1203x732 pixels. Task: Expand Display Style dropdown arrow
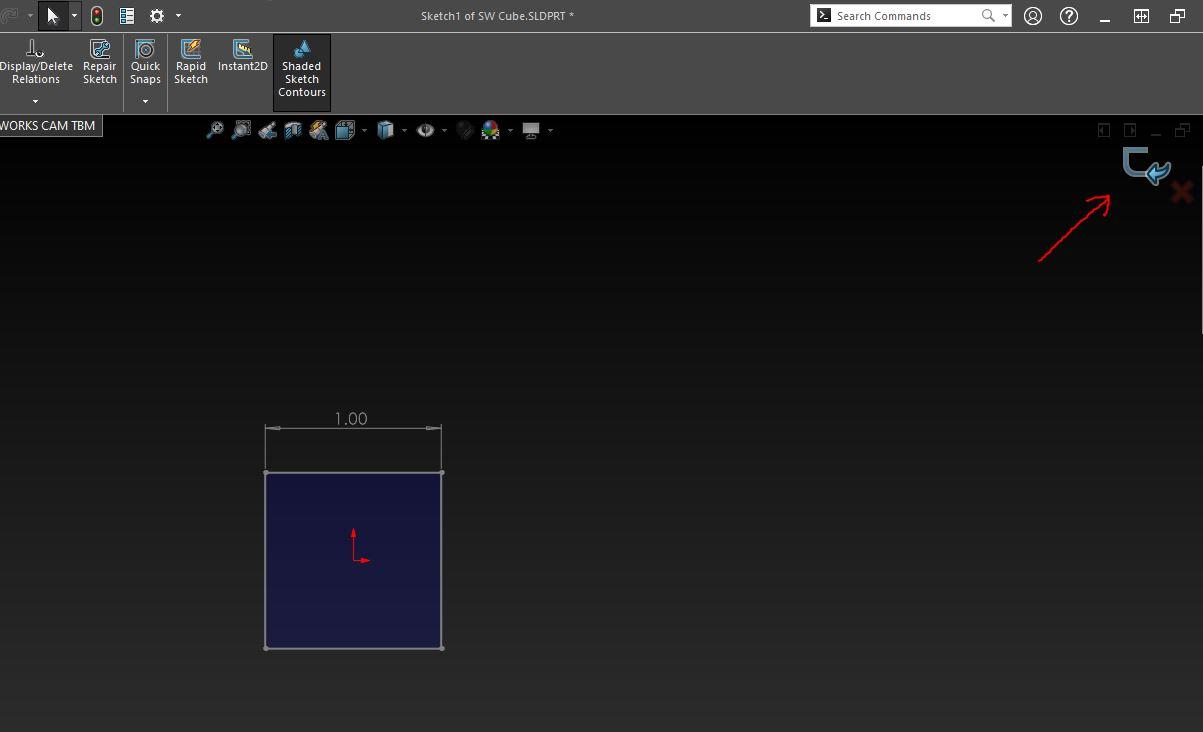pyautogui.click(x=404, y=130)
